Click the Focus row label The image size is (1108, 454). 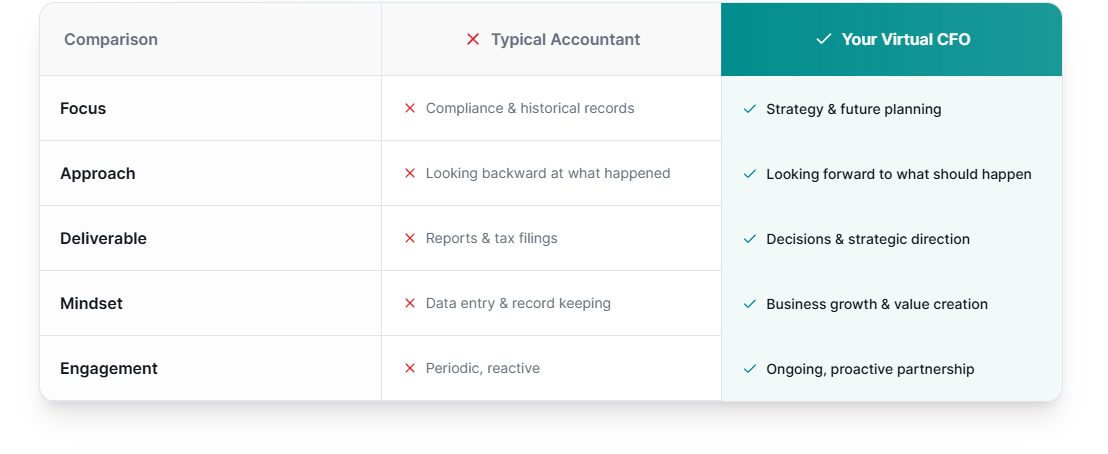pyautogui.click(x=83, y=108)
